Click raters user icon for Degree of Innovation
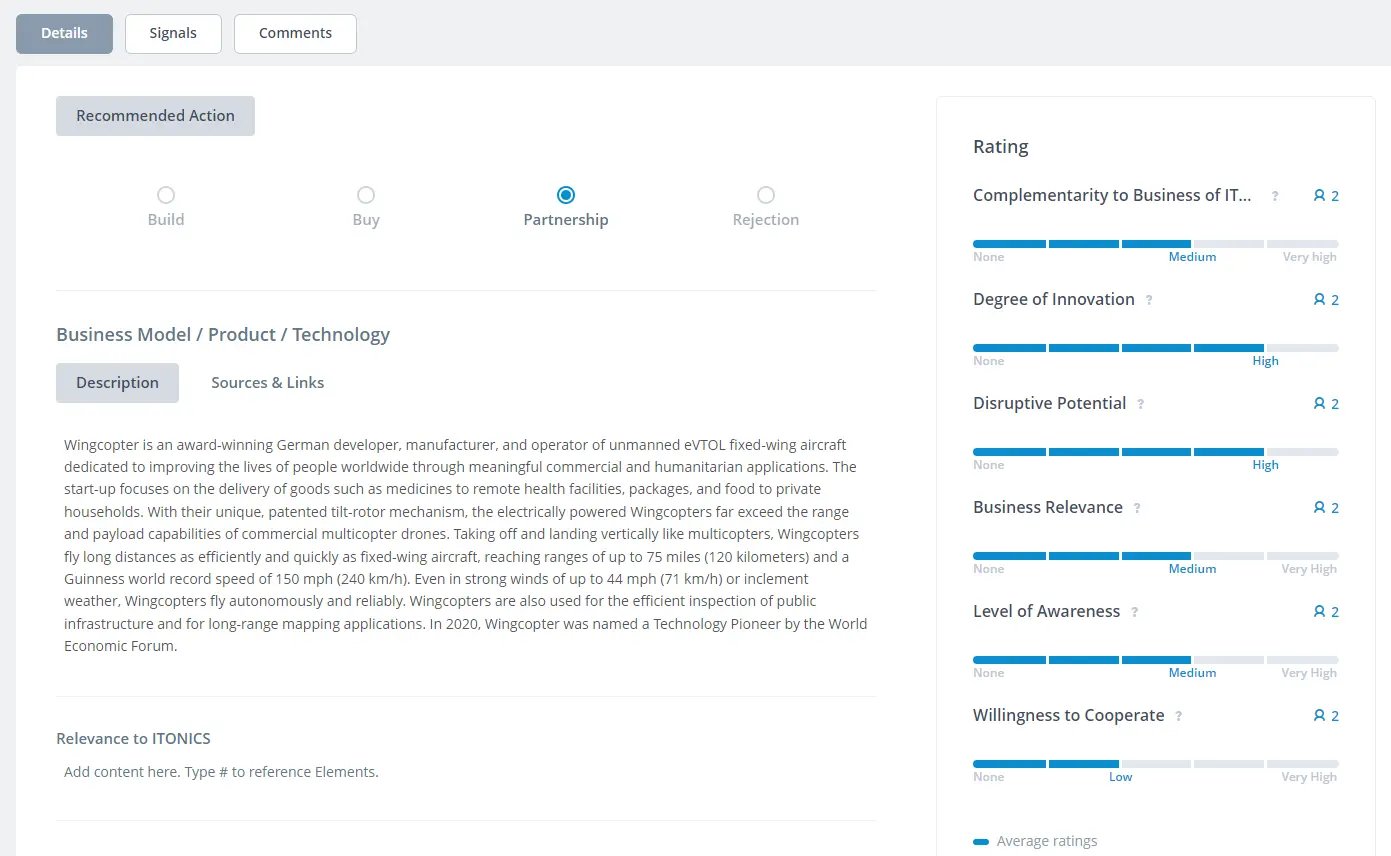 pyautogui.click(x=1319, y=300)
